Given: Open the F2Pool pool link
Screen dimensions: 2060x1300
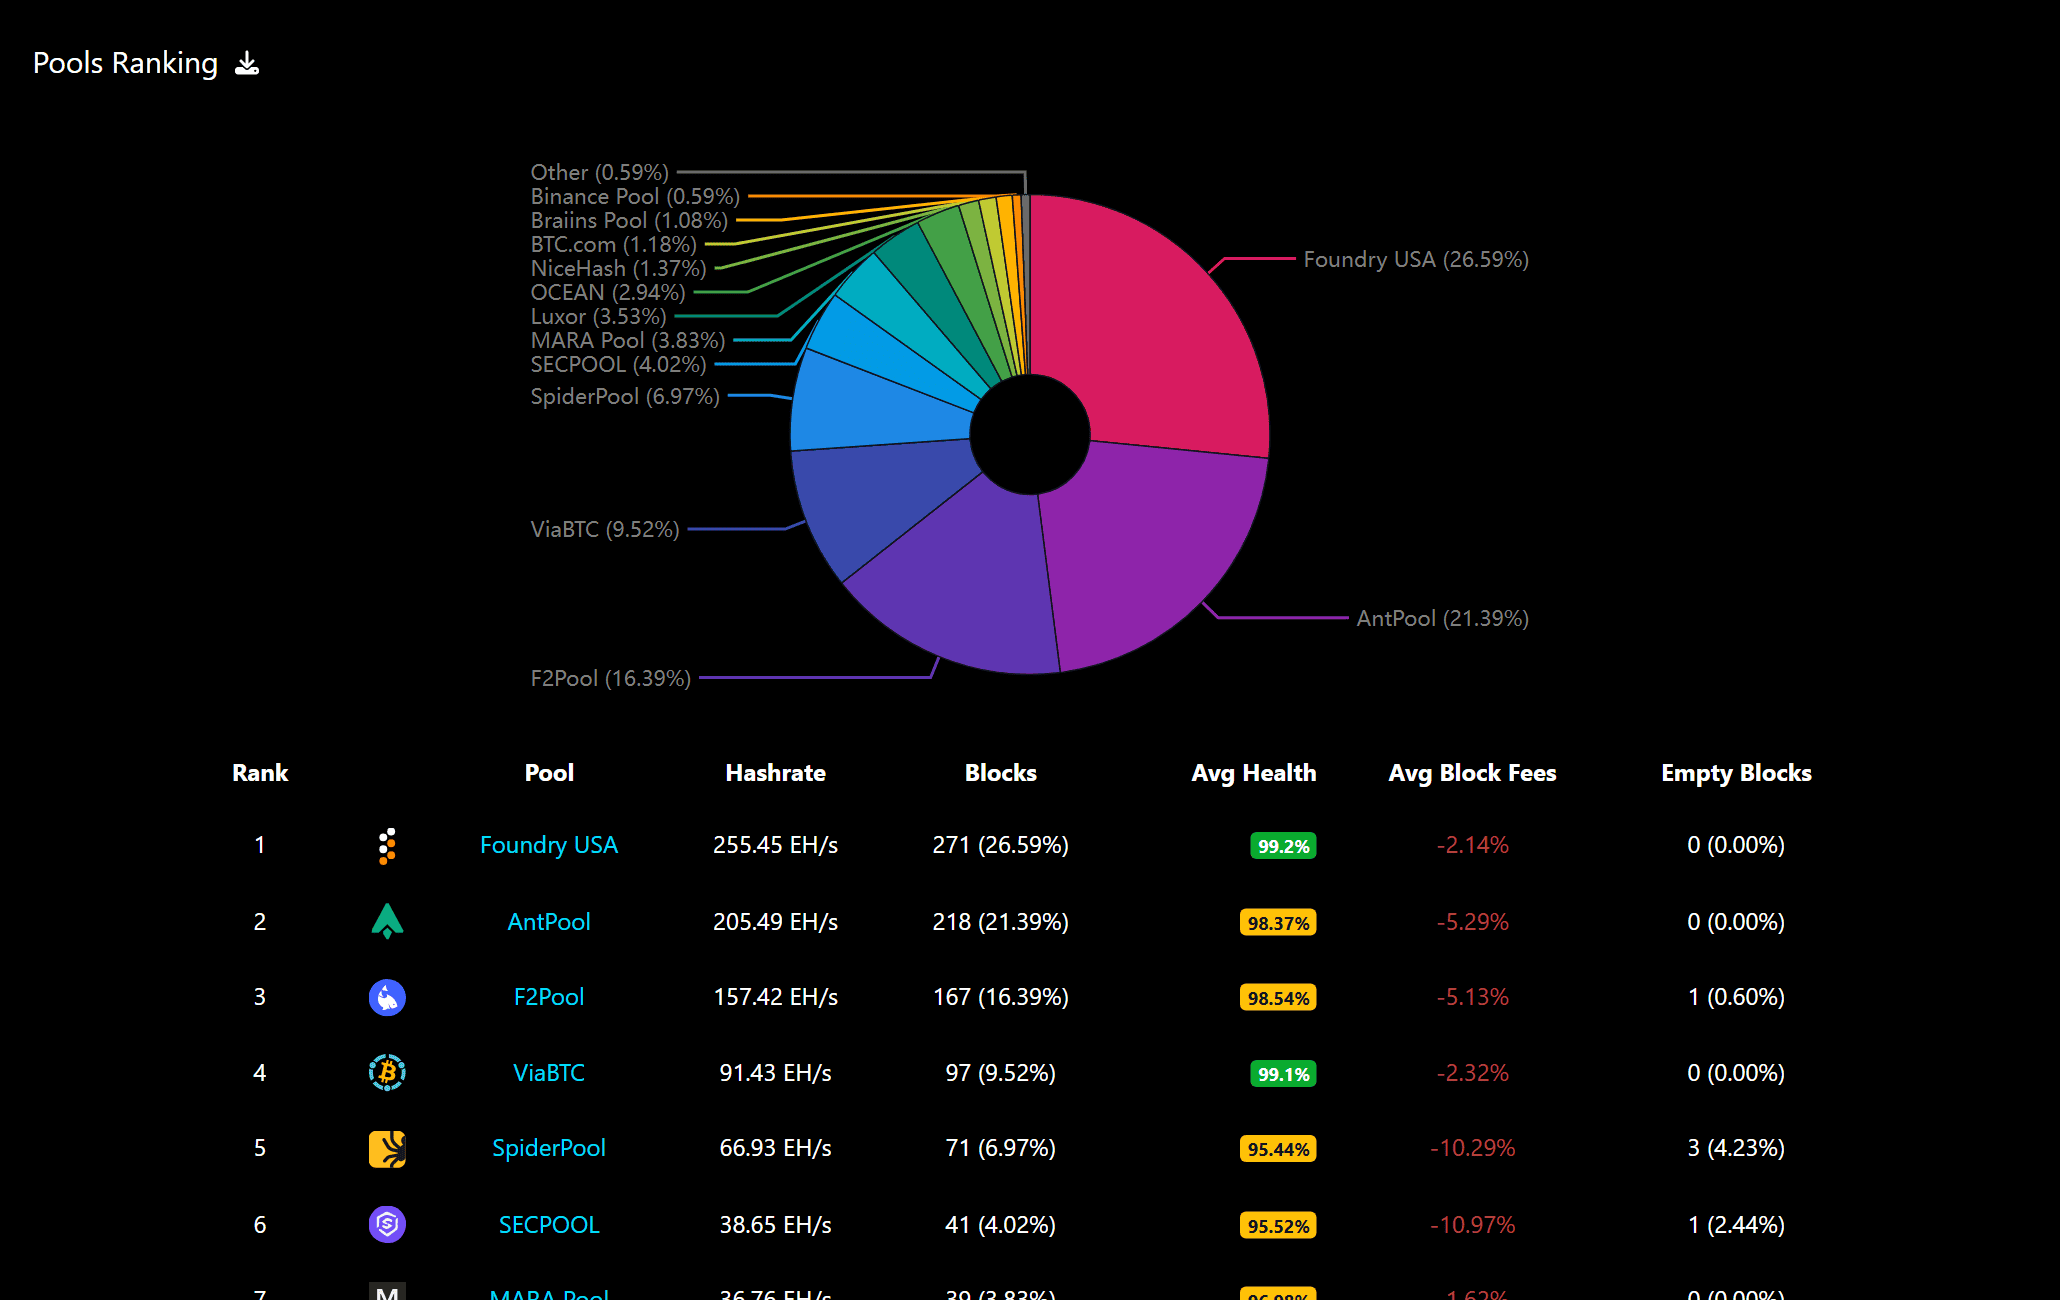Looking at the screenshot, I should click(549, 997).
